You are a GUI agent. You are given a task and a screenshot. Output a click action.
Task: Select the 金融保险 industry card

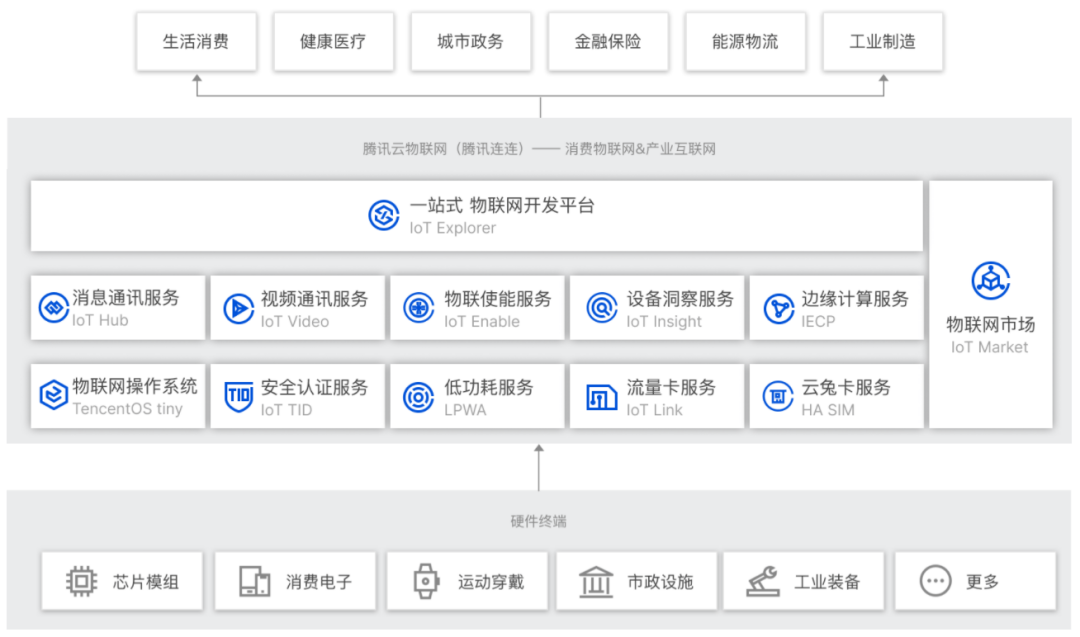click(x=607, y=41)
